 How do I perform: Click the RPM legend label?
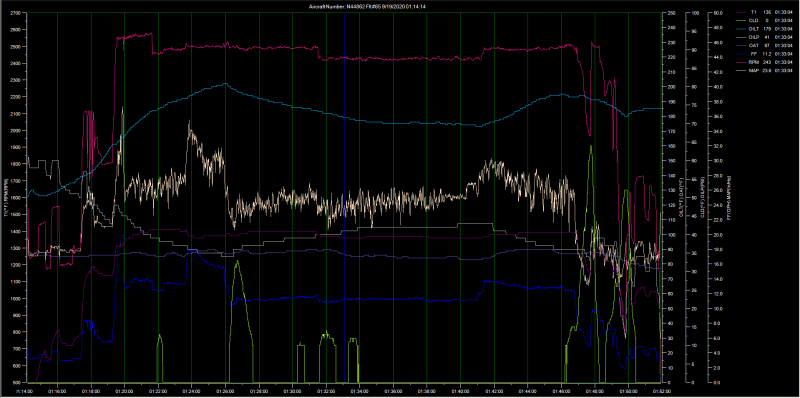coord(753,61)
